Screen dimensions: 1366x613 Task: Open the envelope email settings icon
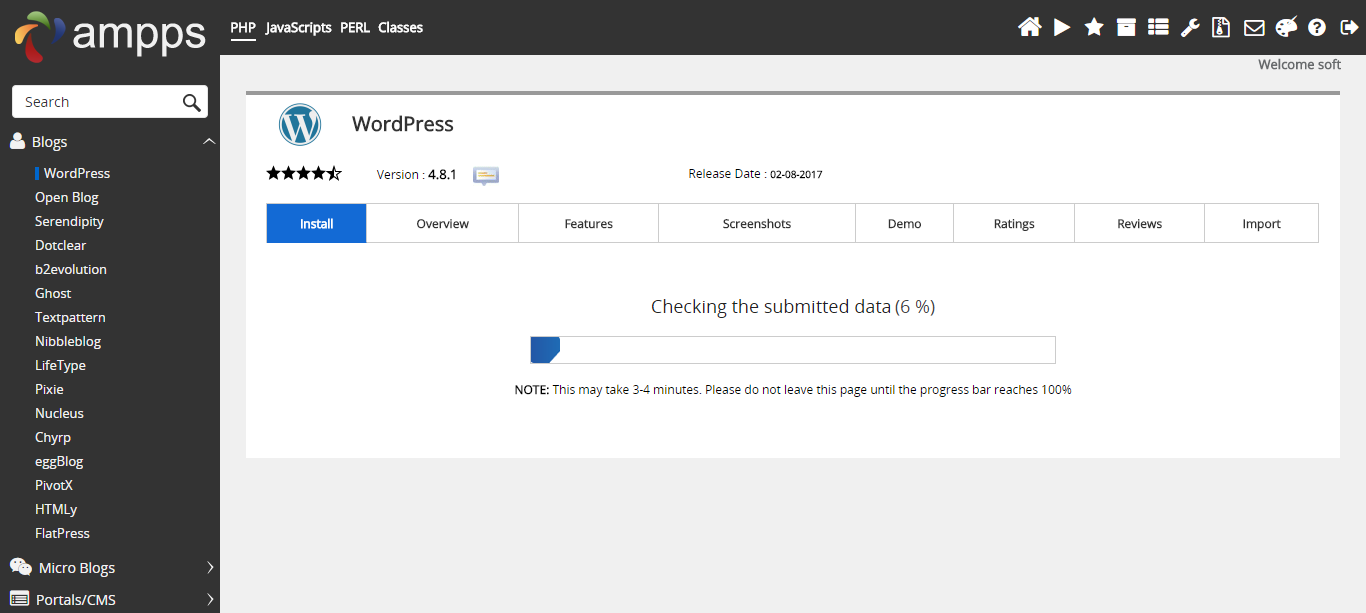point(1254,28)
